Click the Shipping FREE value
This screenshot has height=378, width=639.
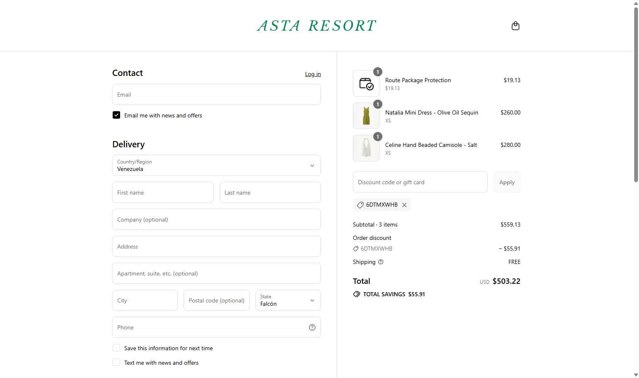click(514, 262)
